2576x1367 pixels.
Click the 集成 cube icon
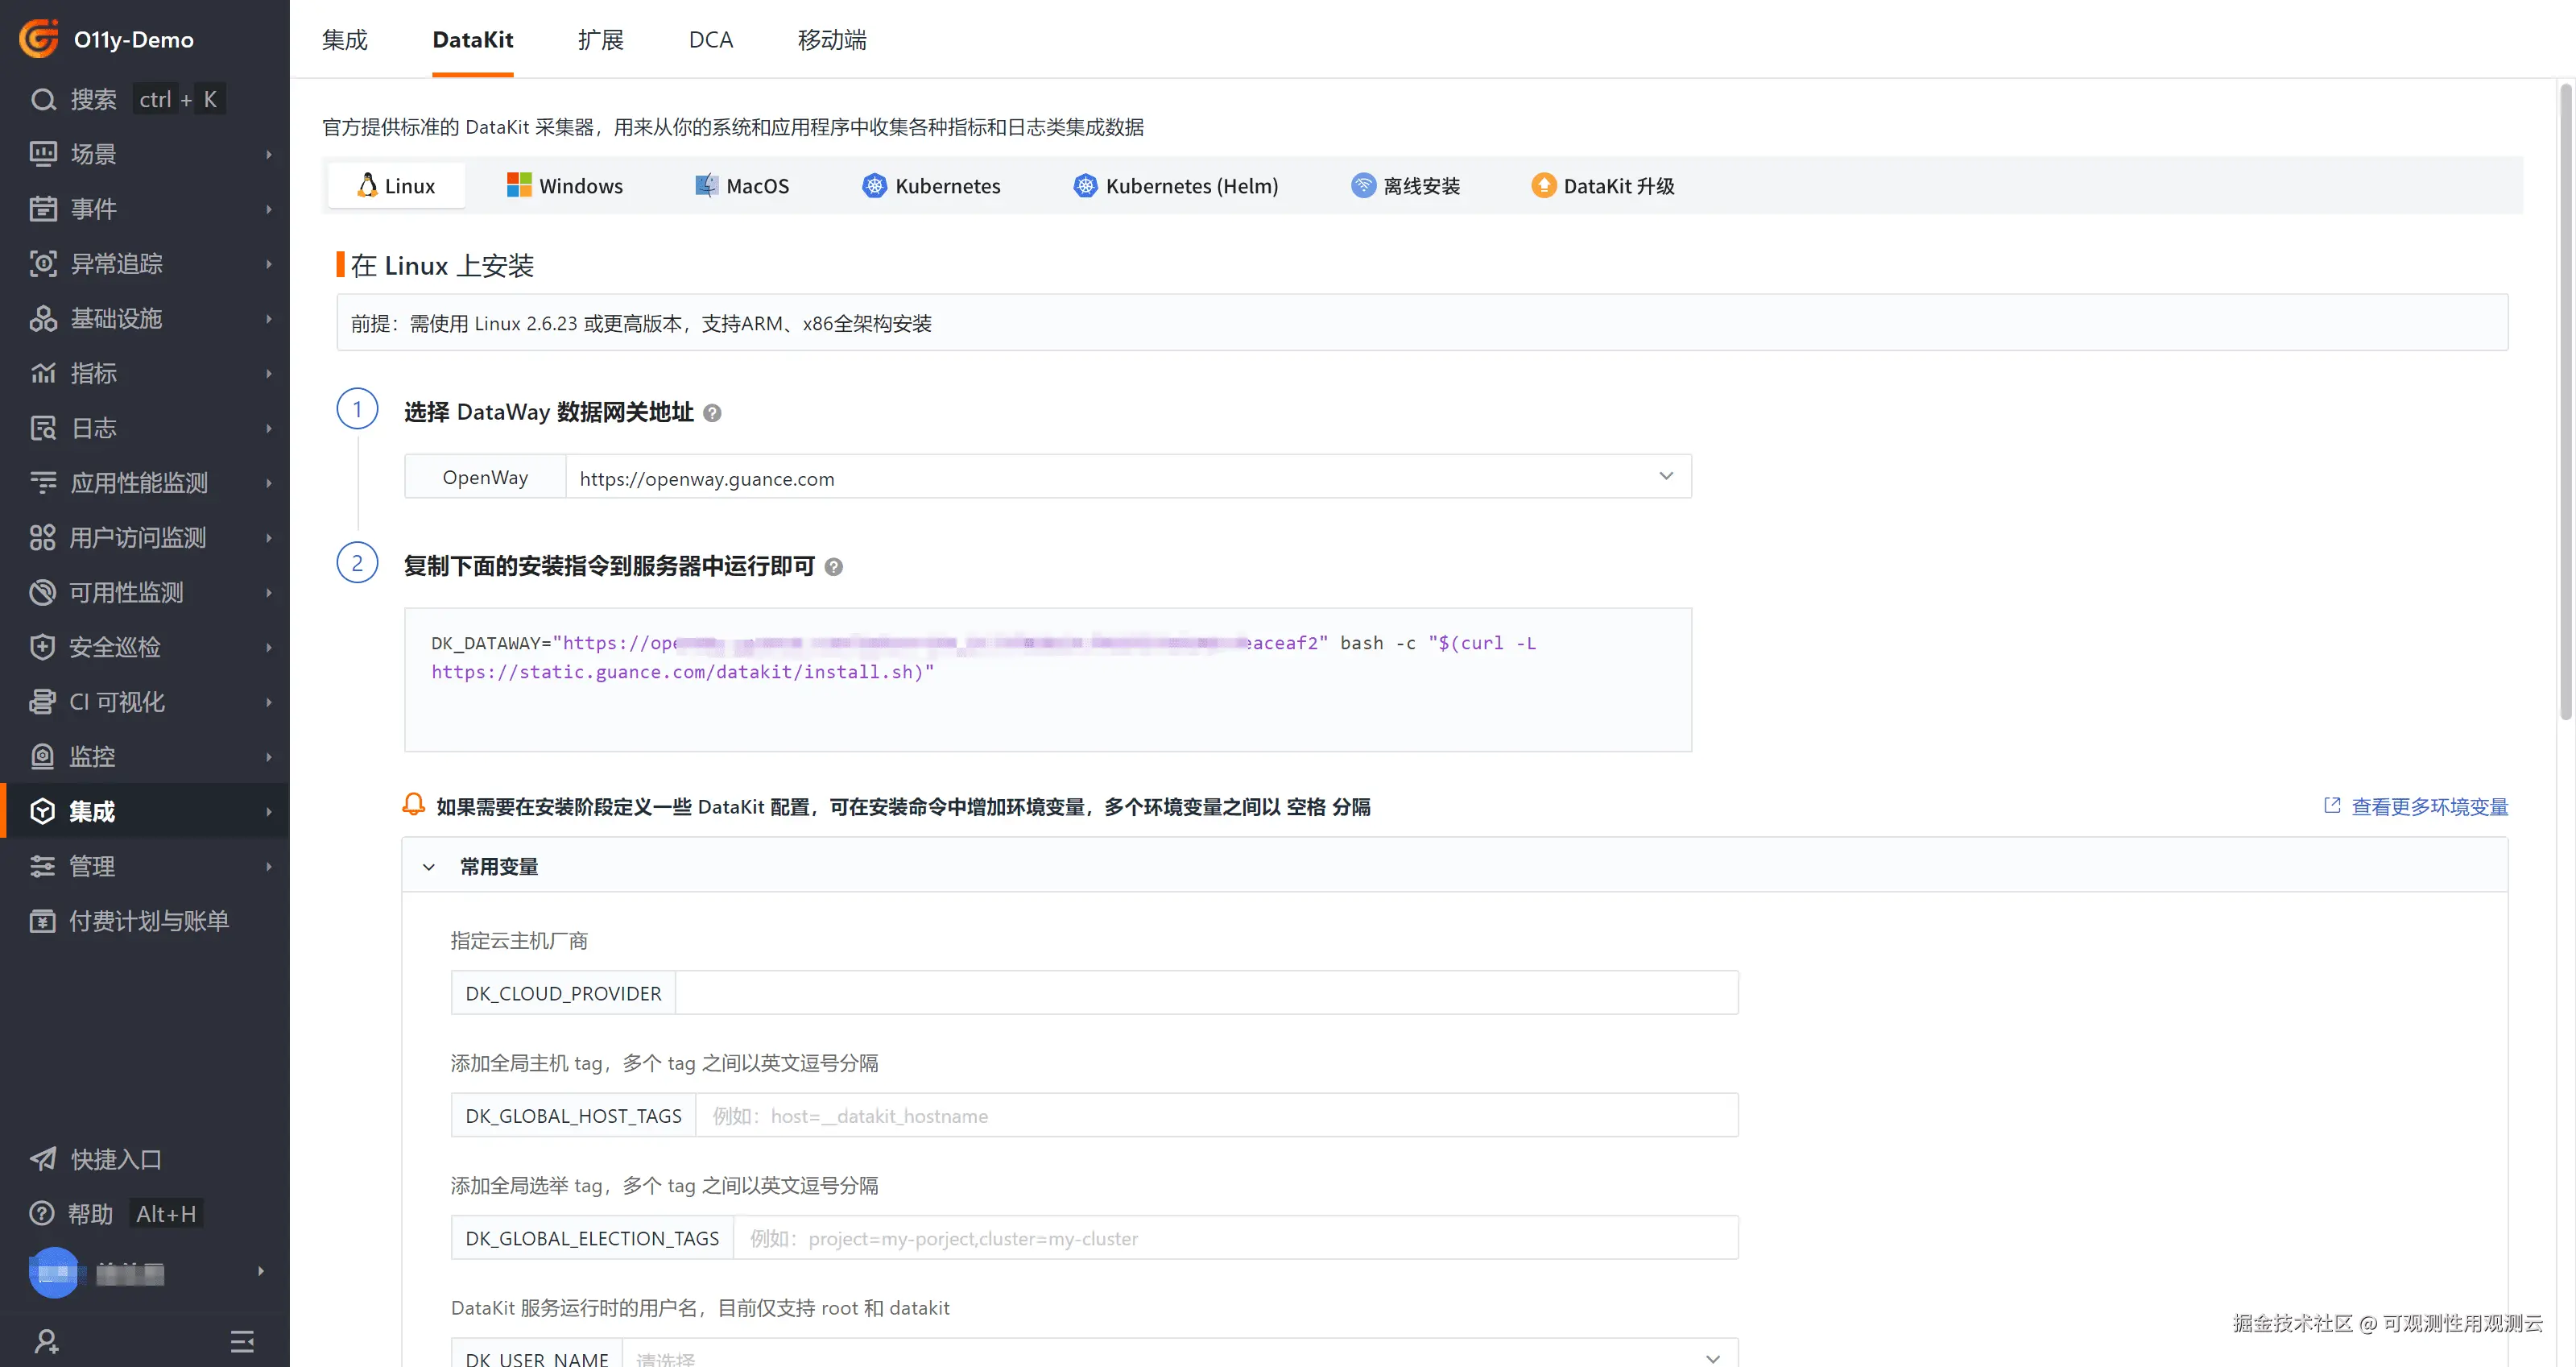click(x=42, y=811)
